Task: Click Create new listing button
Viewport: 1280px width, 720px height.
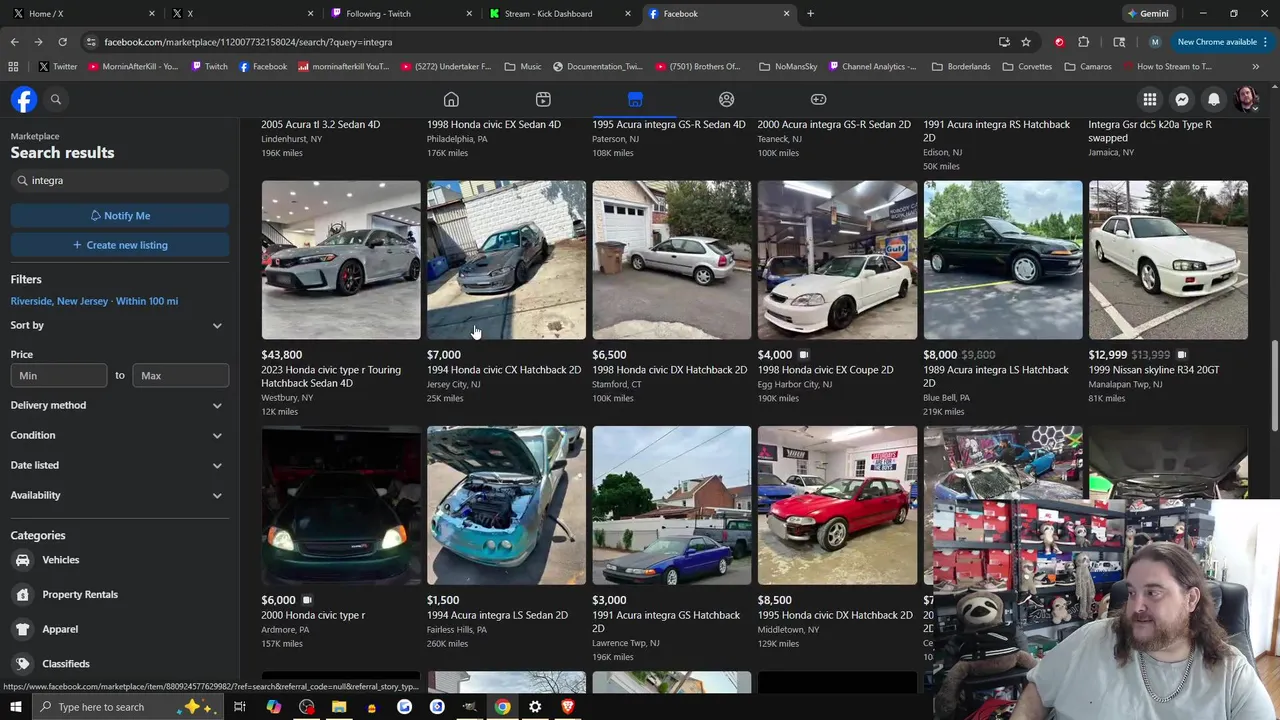Action: coord(120,245)
